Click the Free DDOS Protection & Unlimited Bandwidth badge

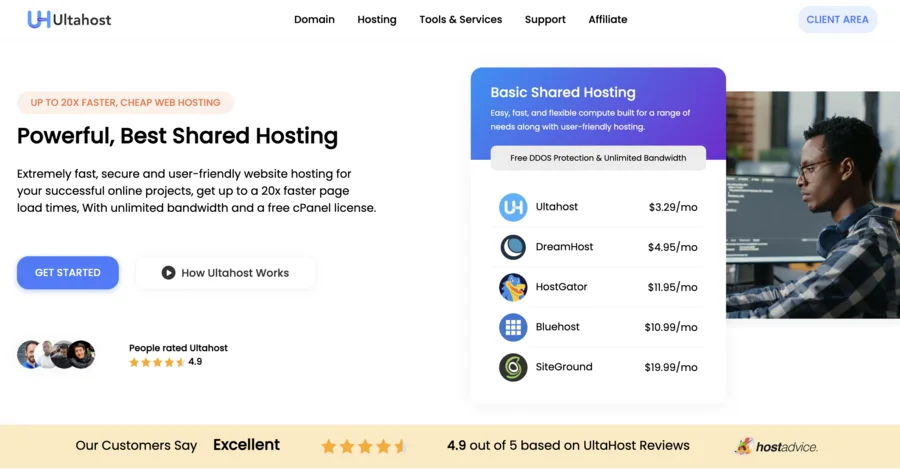(x=598, y=158)
